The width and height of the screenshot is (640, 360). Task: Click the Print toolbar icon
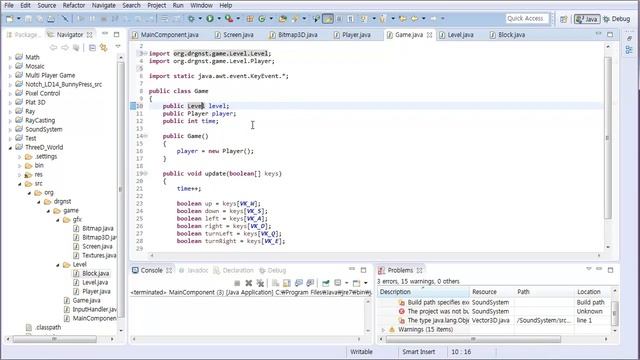51,19
